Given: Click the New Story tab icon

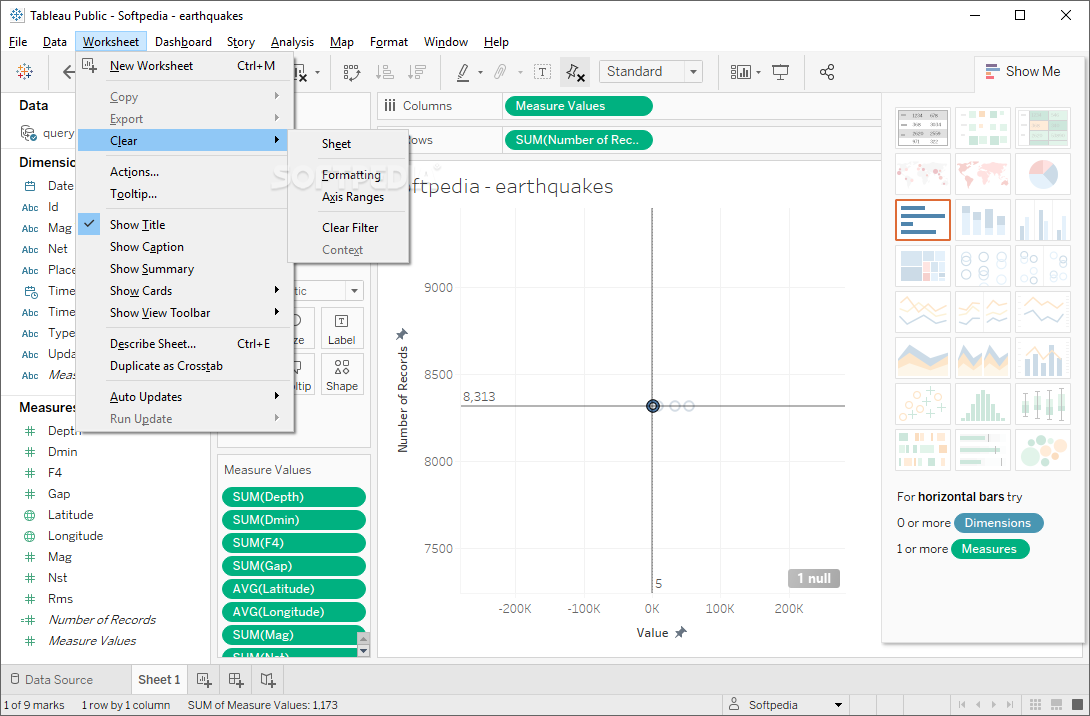Looking at the screenshot, I should click(268, 680).
